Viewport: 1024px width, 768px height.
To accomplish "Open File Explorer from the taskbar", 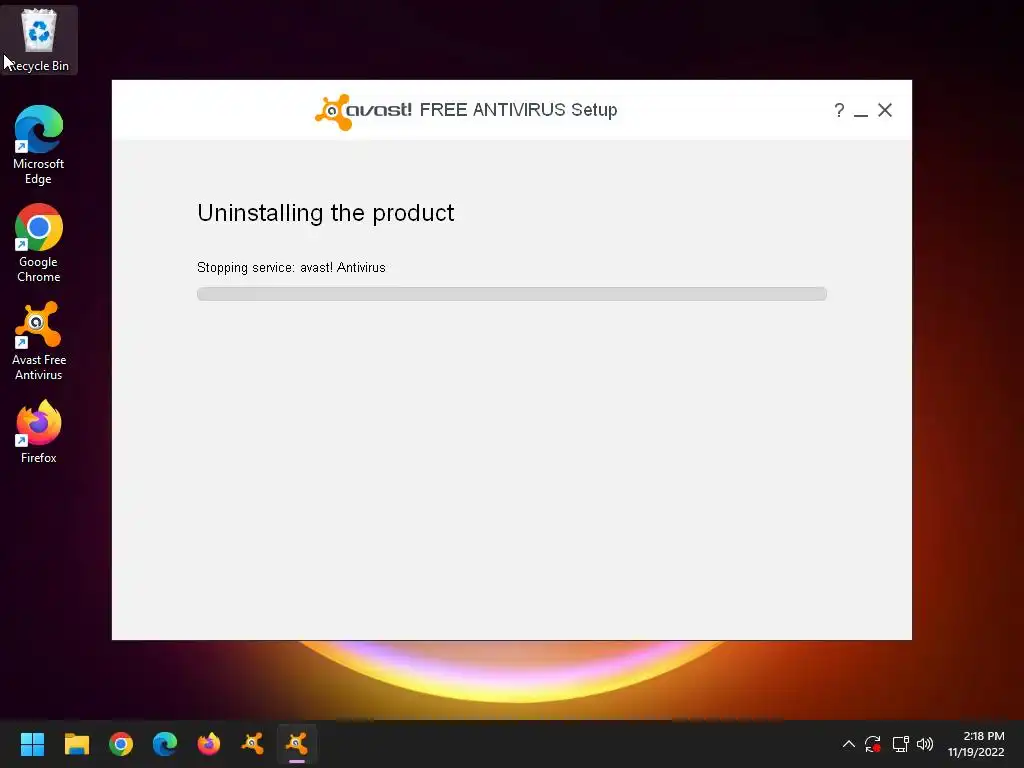I will (x=76, y=744).
